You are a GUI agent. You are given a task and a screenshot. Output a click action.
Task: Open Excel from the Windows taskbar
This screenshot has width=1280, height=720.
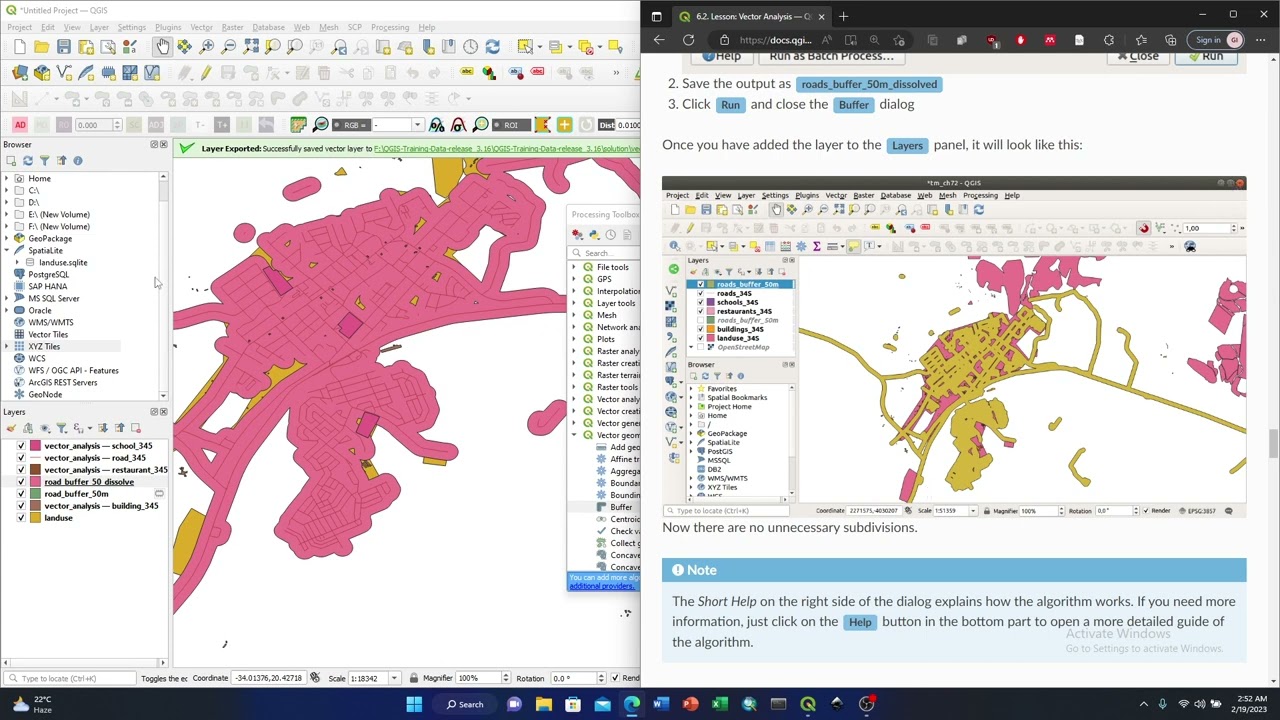coord(720,704)
